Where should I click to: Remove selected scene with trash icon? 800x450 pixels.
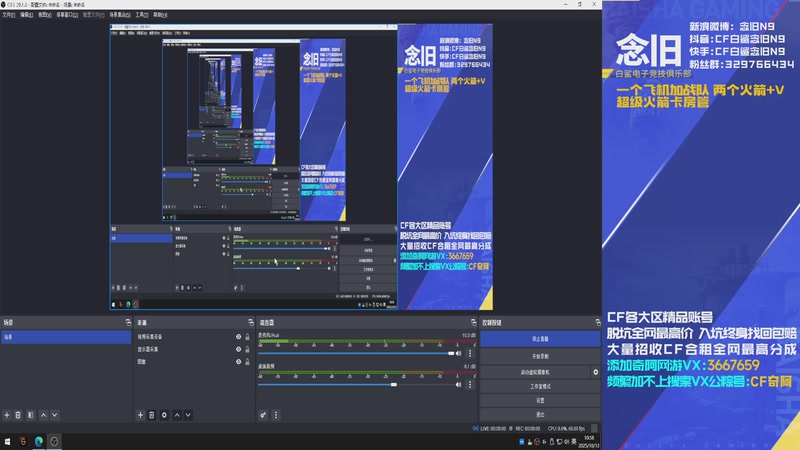[x=18, y=415]
